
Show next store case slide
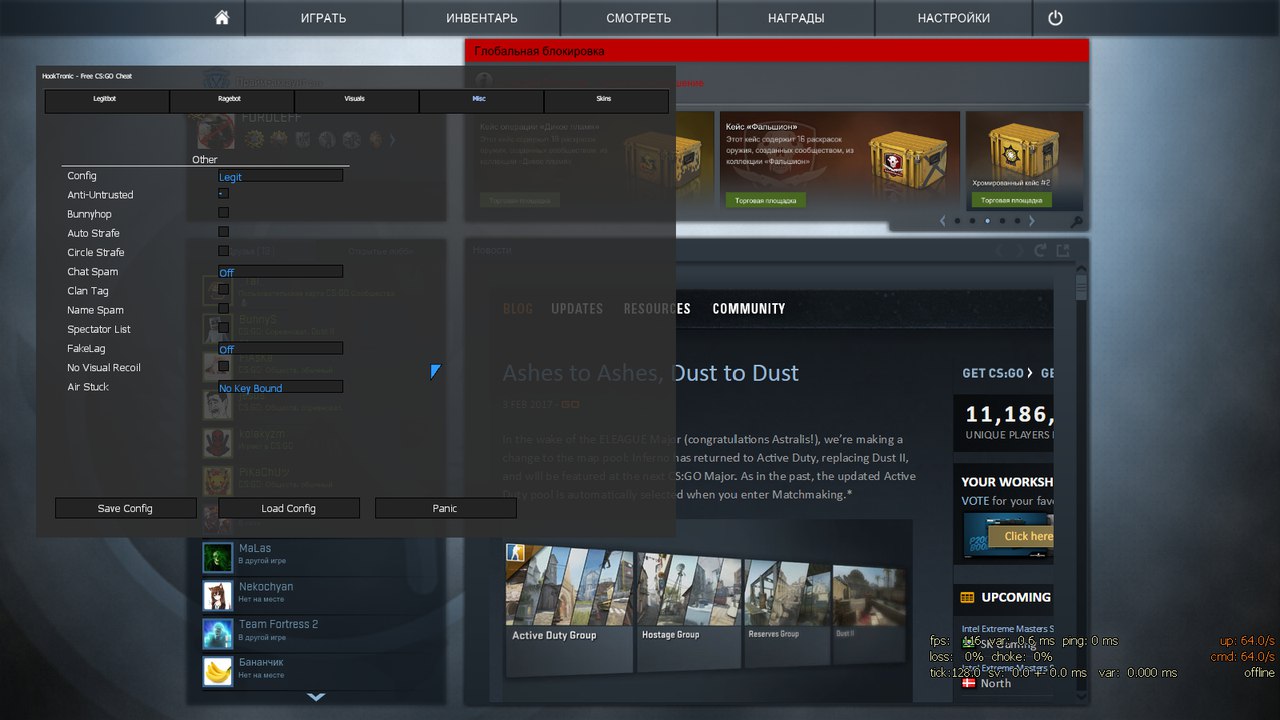pyautogui.click(x=1032, y=221)
